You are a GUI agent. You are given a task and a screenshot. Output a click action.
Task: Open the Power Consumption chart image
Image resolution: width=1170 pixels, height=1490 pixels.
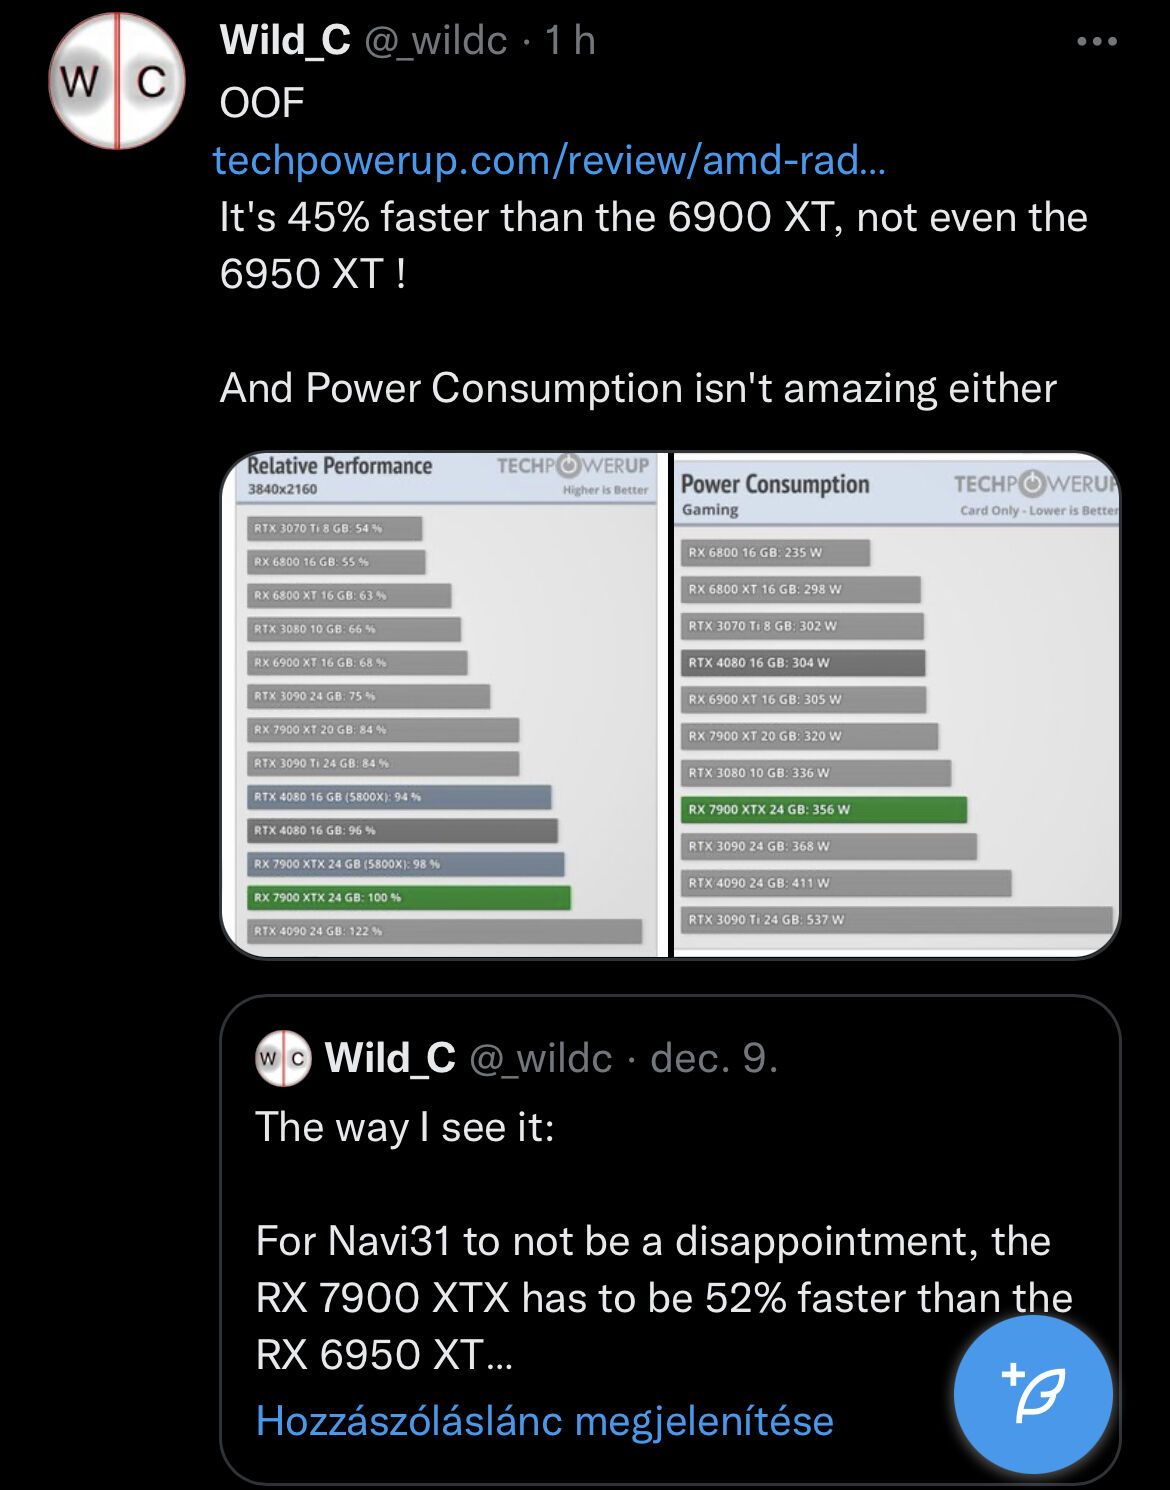897,705
